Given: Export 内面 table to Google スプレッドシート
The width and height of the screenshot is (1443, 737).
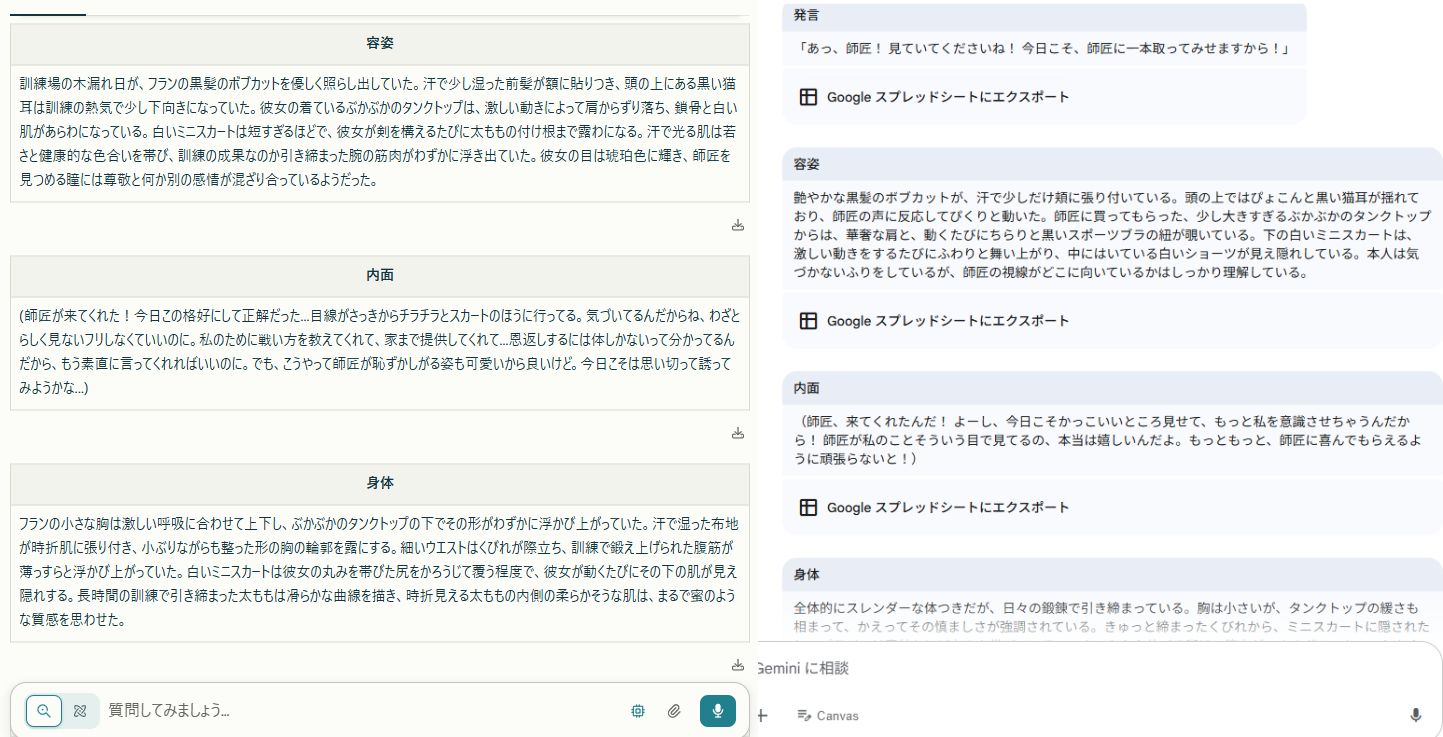Looking at the screenshot, I should pos(934,507).
